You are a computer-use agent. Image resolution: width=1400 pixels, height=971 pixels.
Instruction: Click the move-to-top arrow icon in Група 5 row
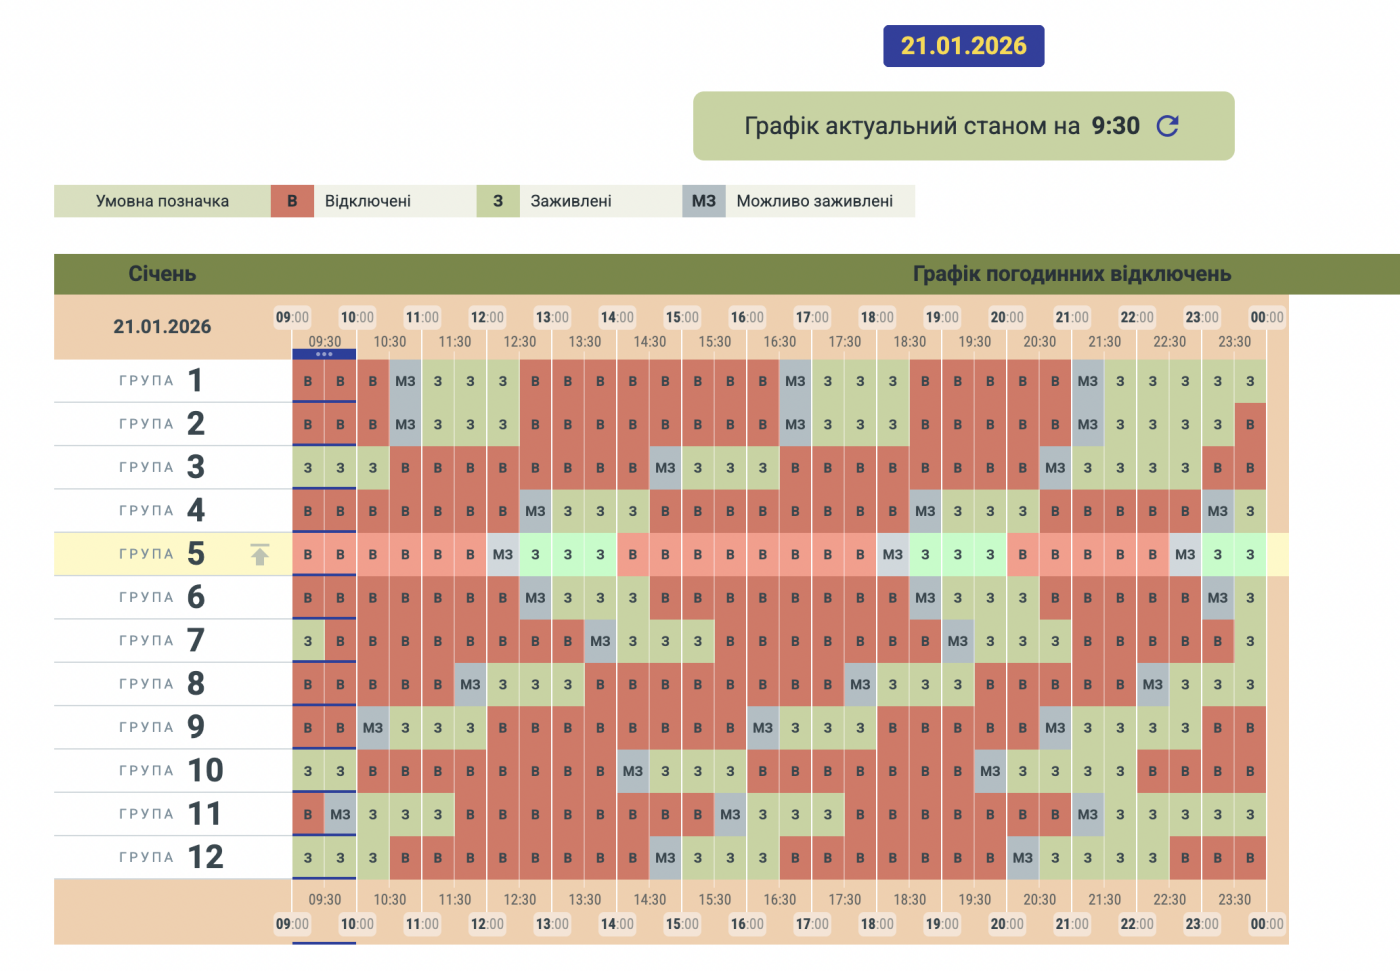tap(260, 554)
